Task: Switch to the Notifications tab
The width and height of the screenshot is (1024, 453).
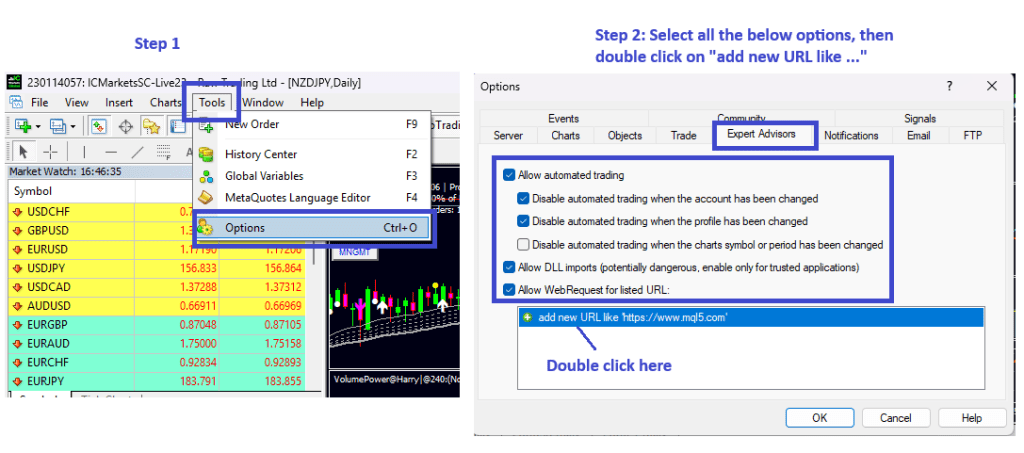Action: 851,136
